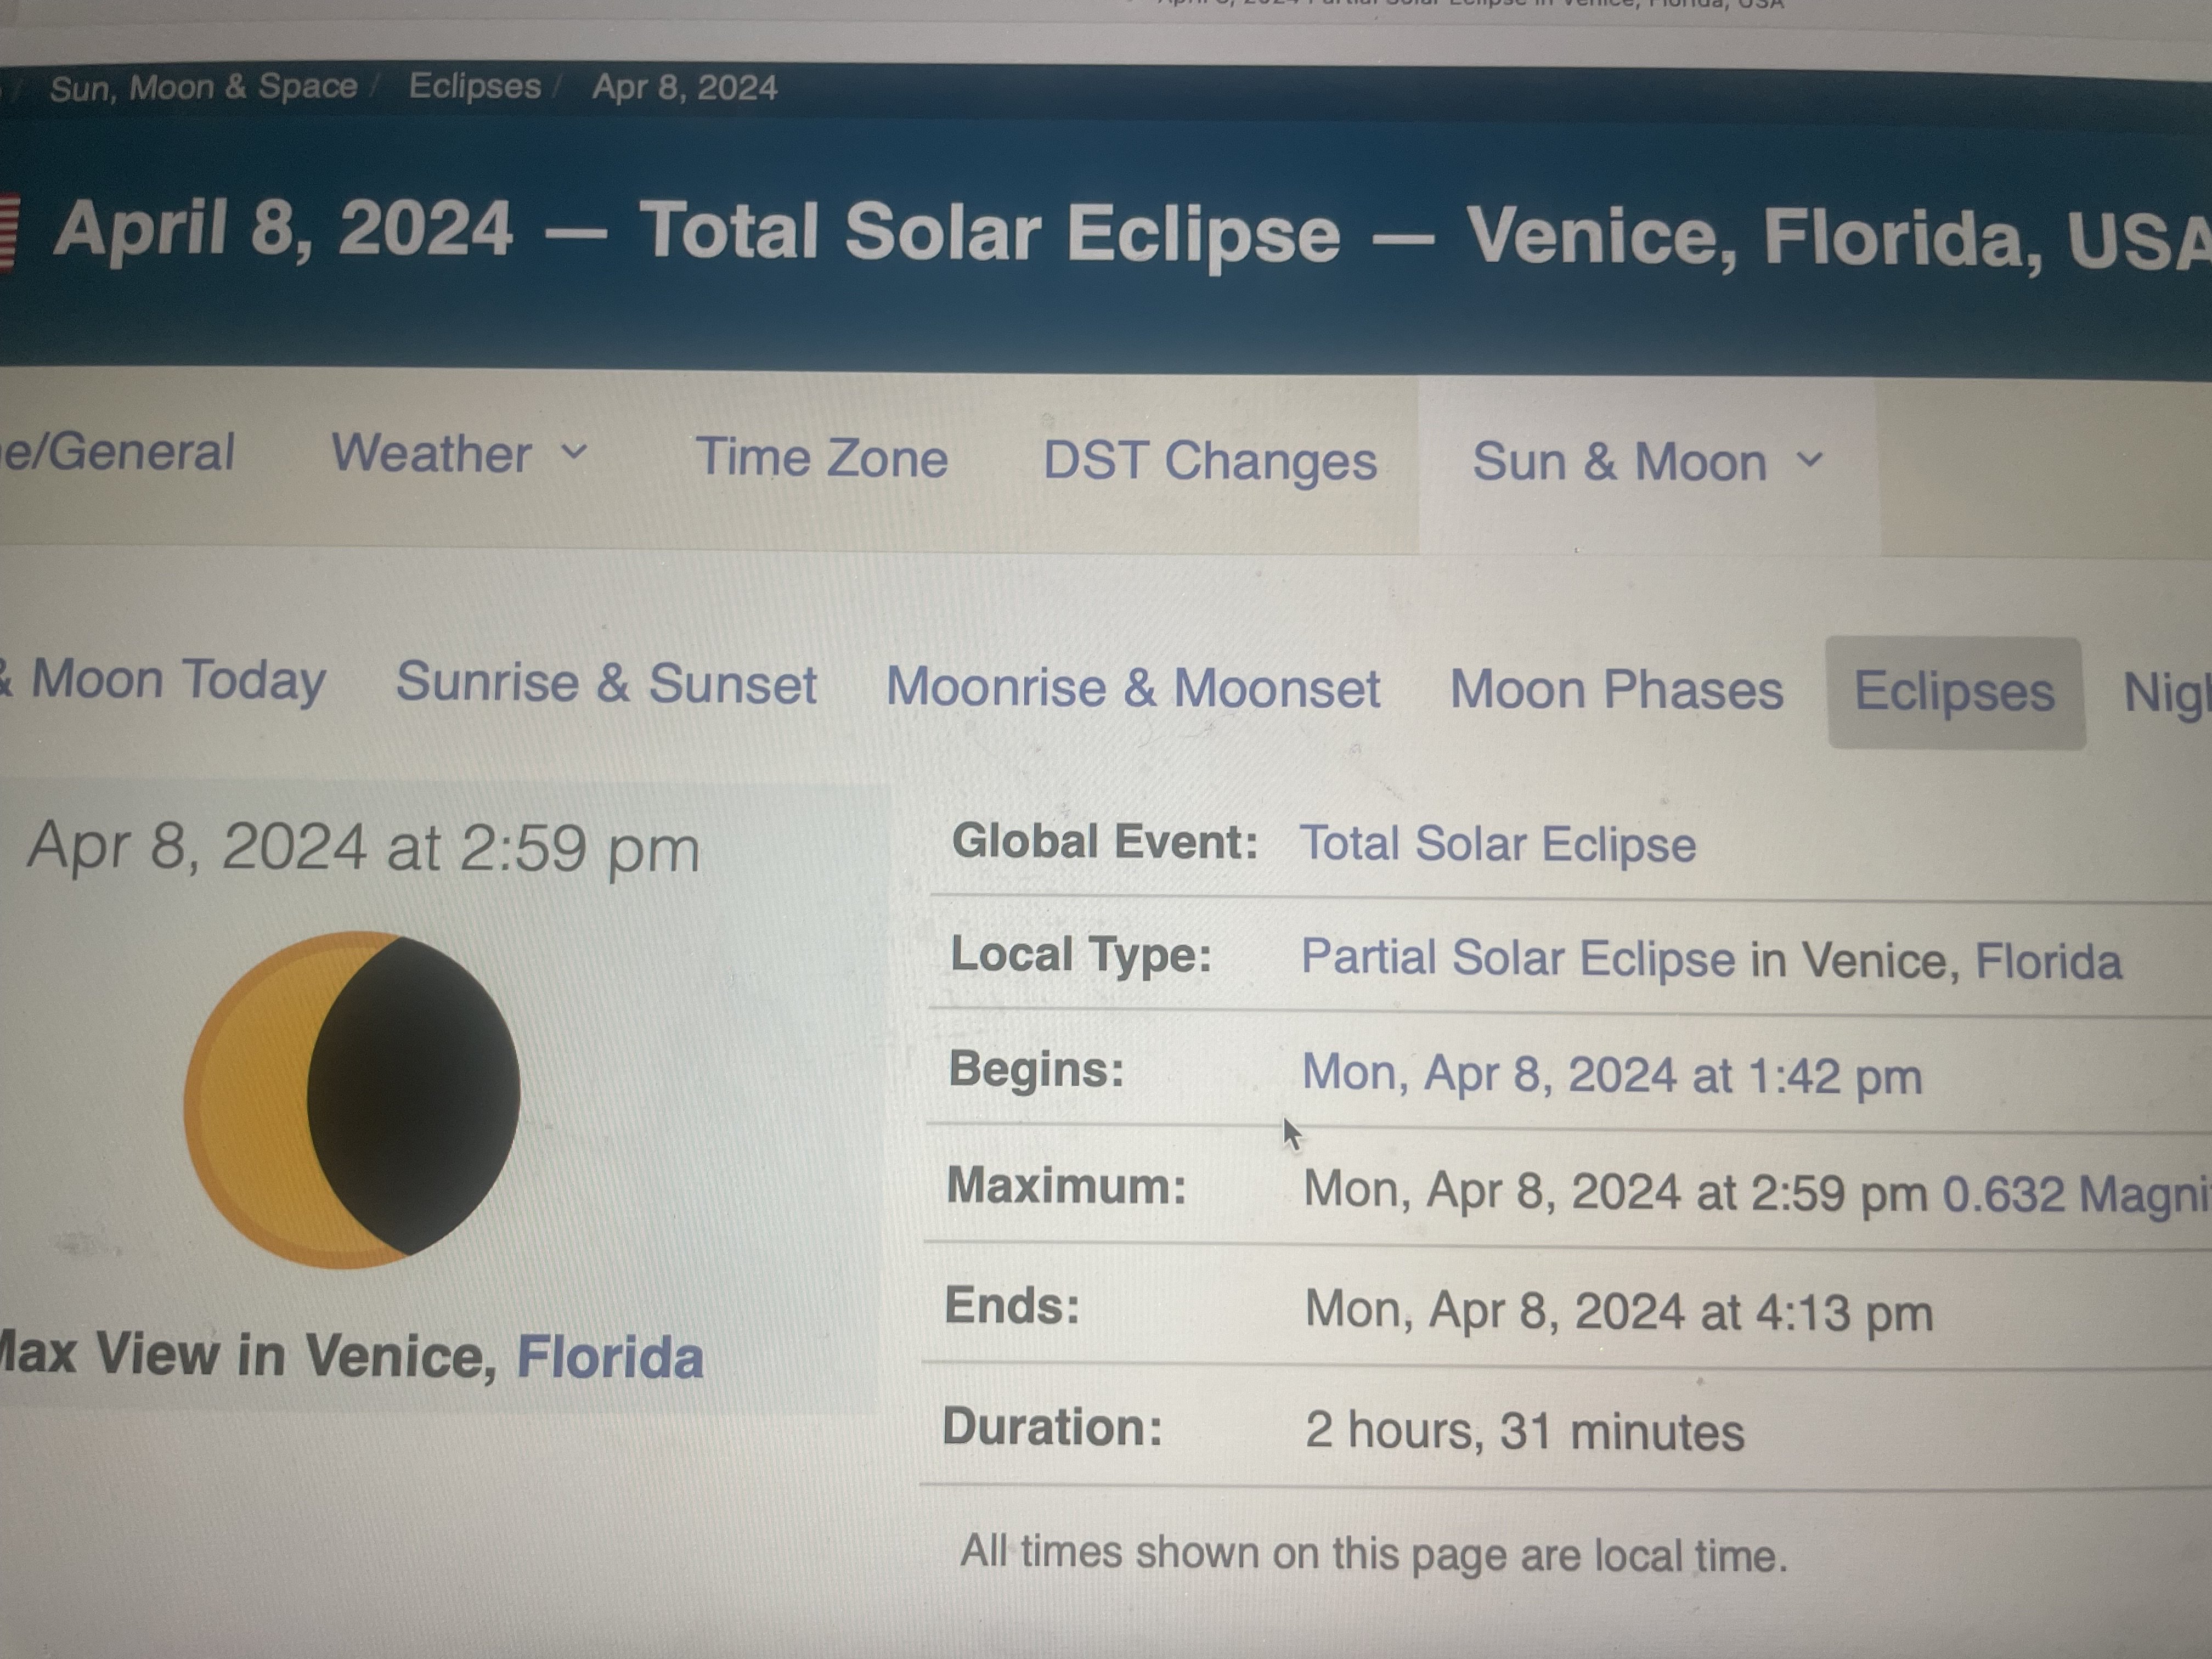Image resolution: width=2212 pixels, height=1659 pixels.
Task: Go to Moonrise & Moonset page
Action: [x=1132, y=687]
